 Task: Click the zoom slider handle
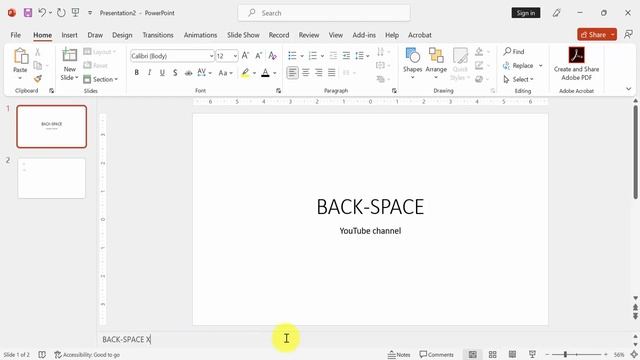click(565, 355)
